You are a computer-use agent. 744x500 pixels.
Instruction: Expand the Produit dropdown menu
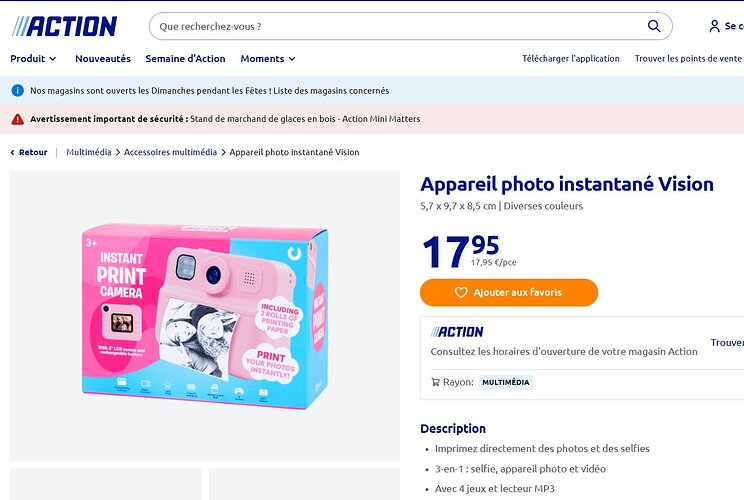33,59
